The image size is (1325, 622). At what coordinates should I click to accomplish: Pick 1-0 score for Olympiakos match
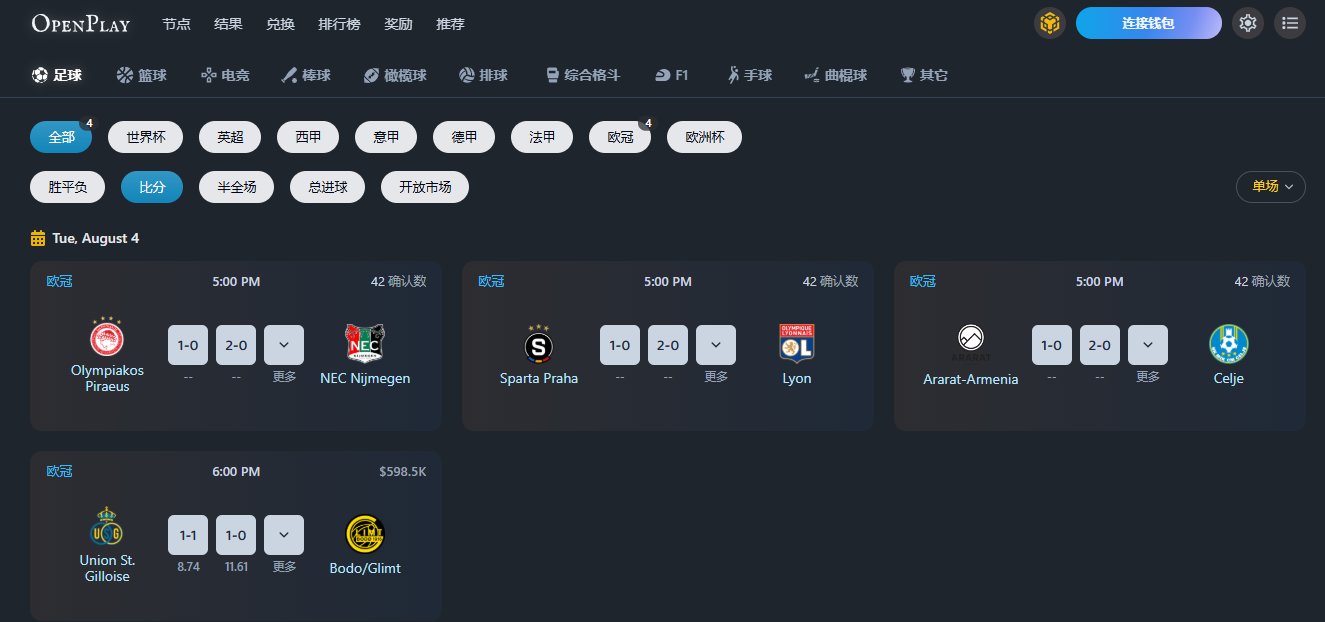coord(188,345)
